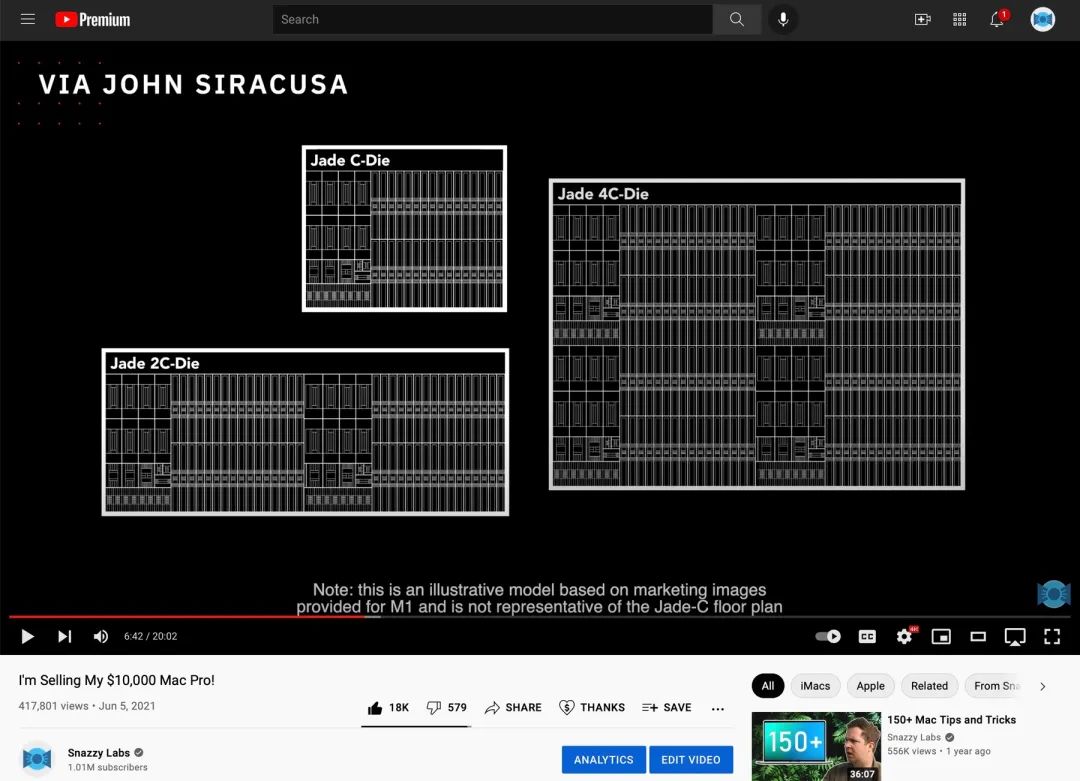
Task: Click Snazzy Labs under recommended video
Action: point(913,737)
